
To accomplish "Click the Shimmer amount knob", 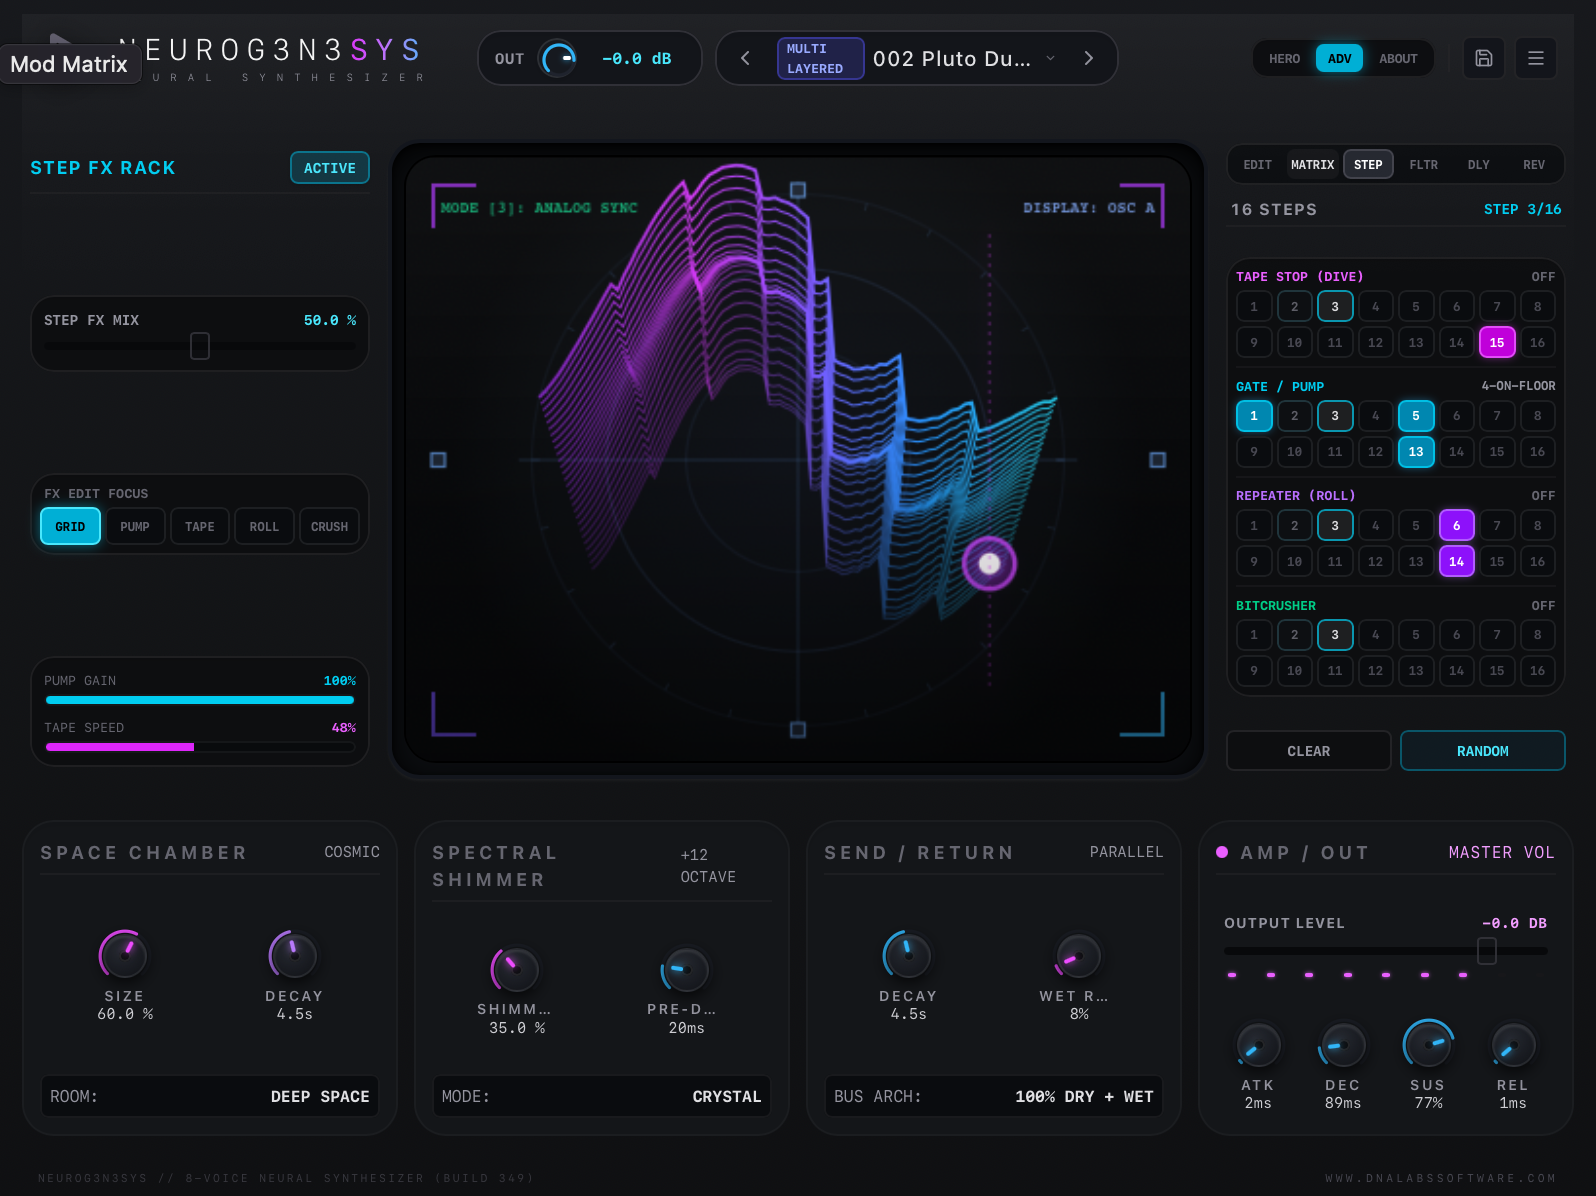I will (x=515, y=969).
